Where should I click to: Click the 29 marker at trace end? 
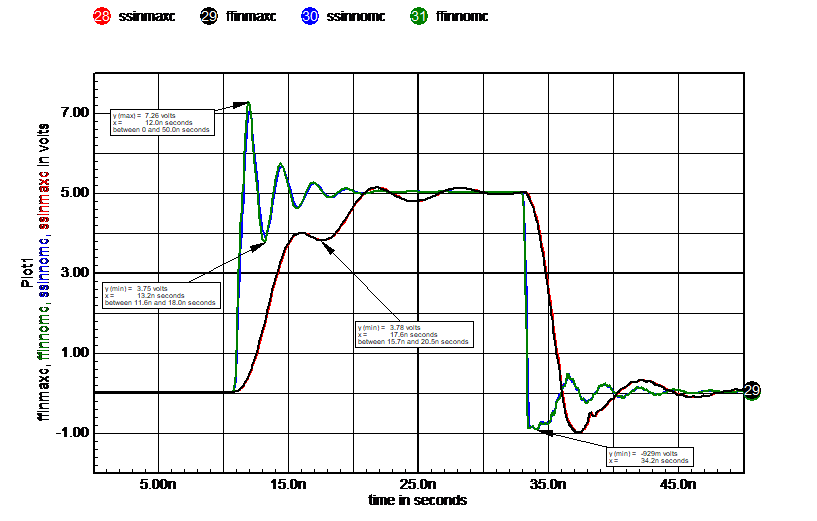(x=752, y=391)
